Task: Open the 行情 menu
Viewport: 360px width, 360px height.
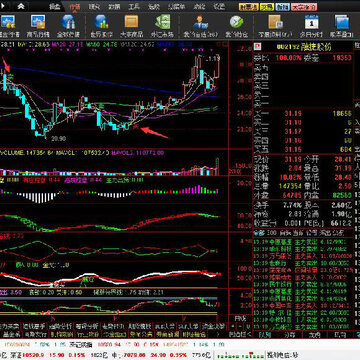Action: coord(75,6)
